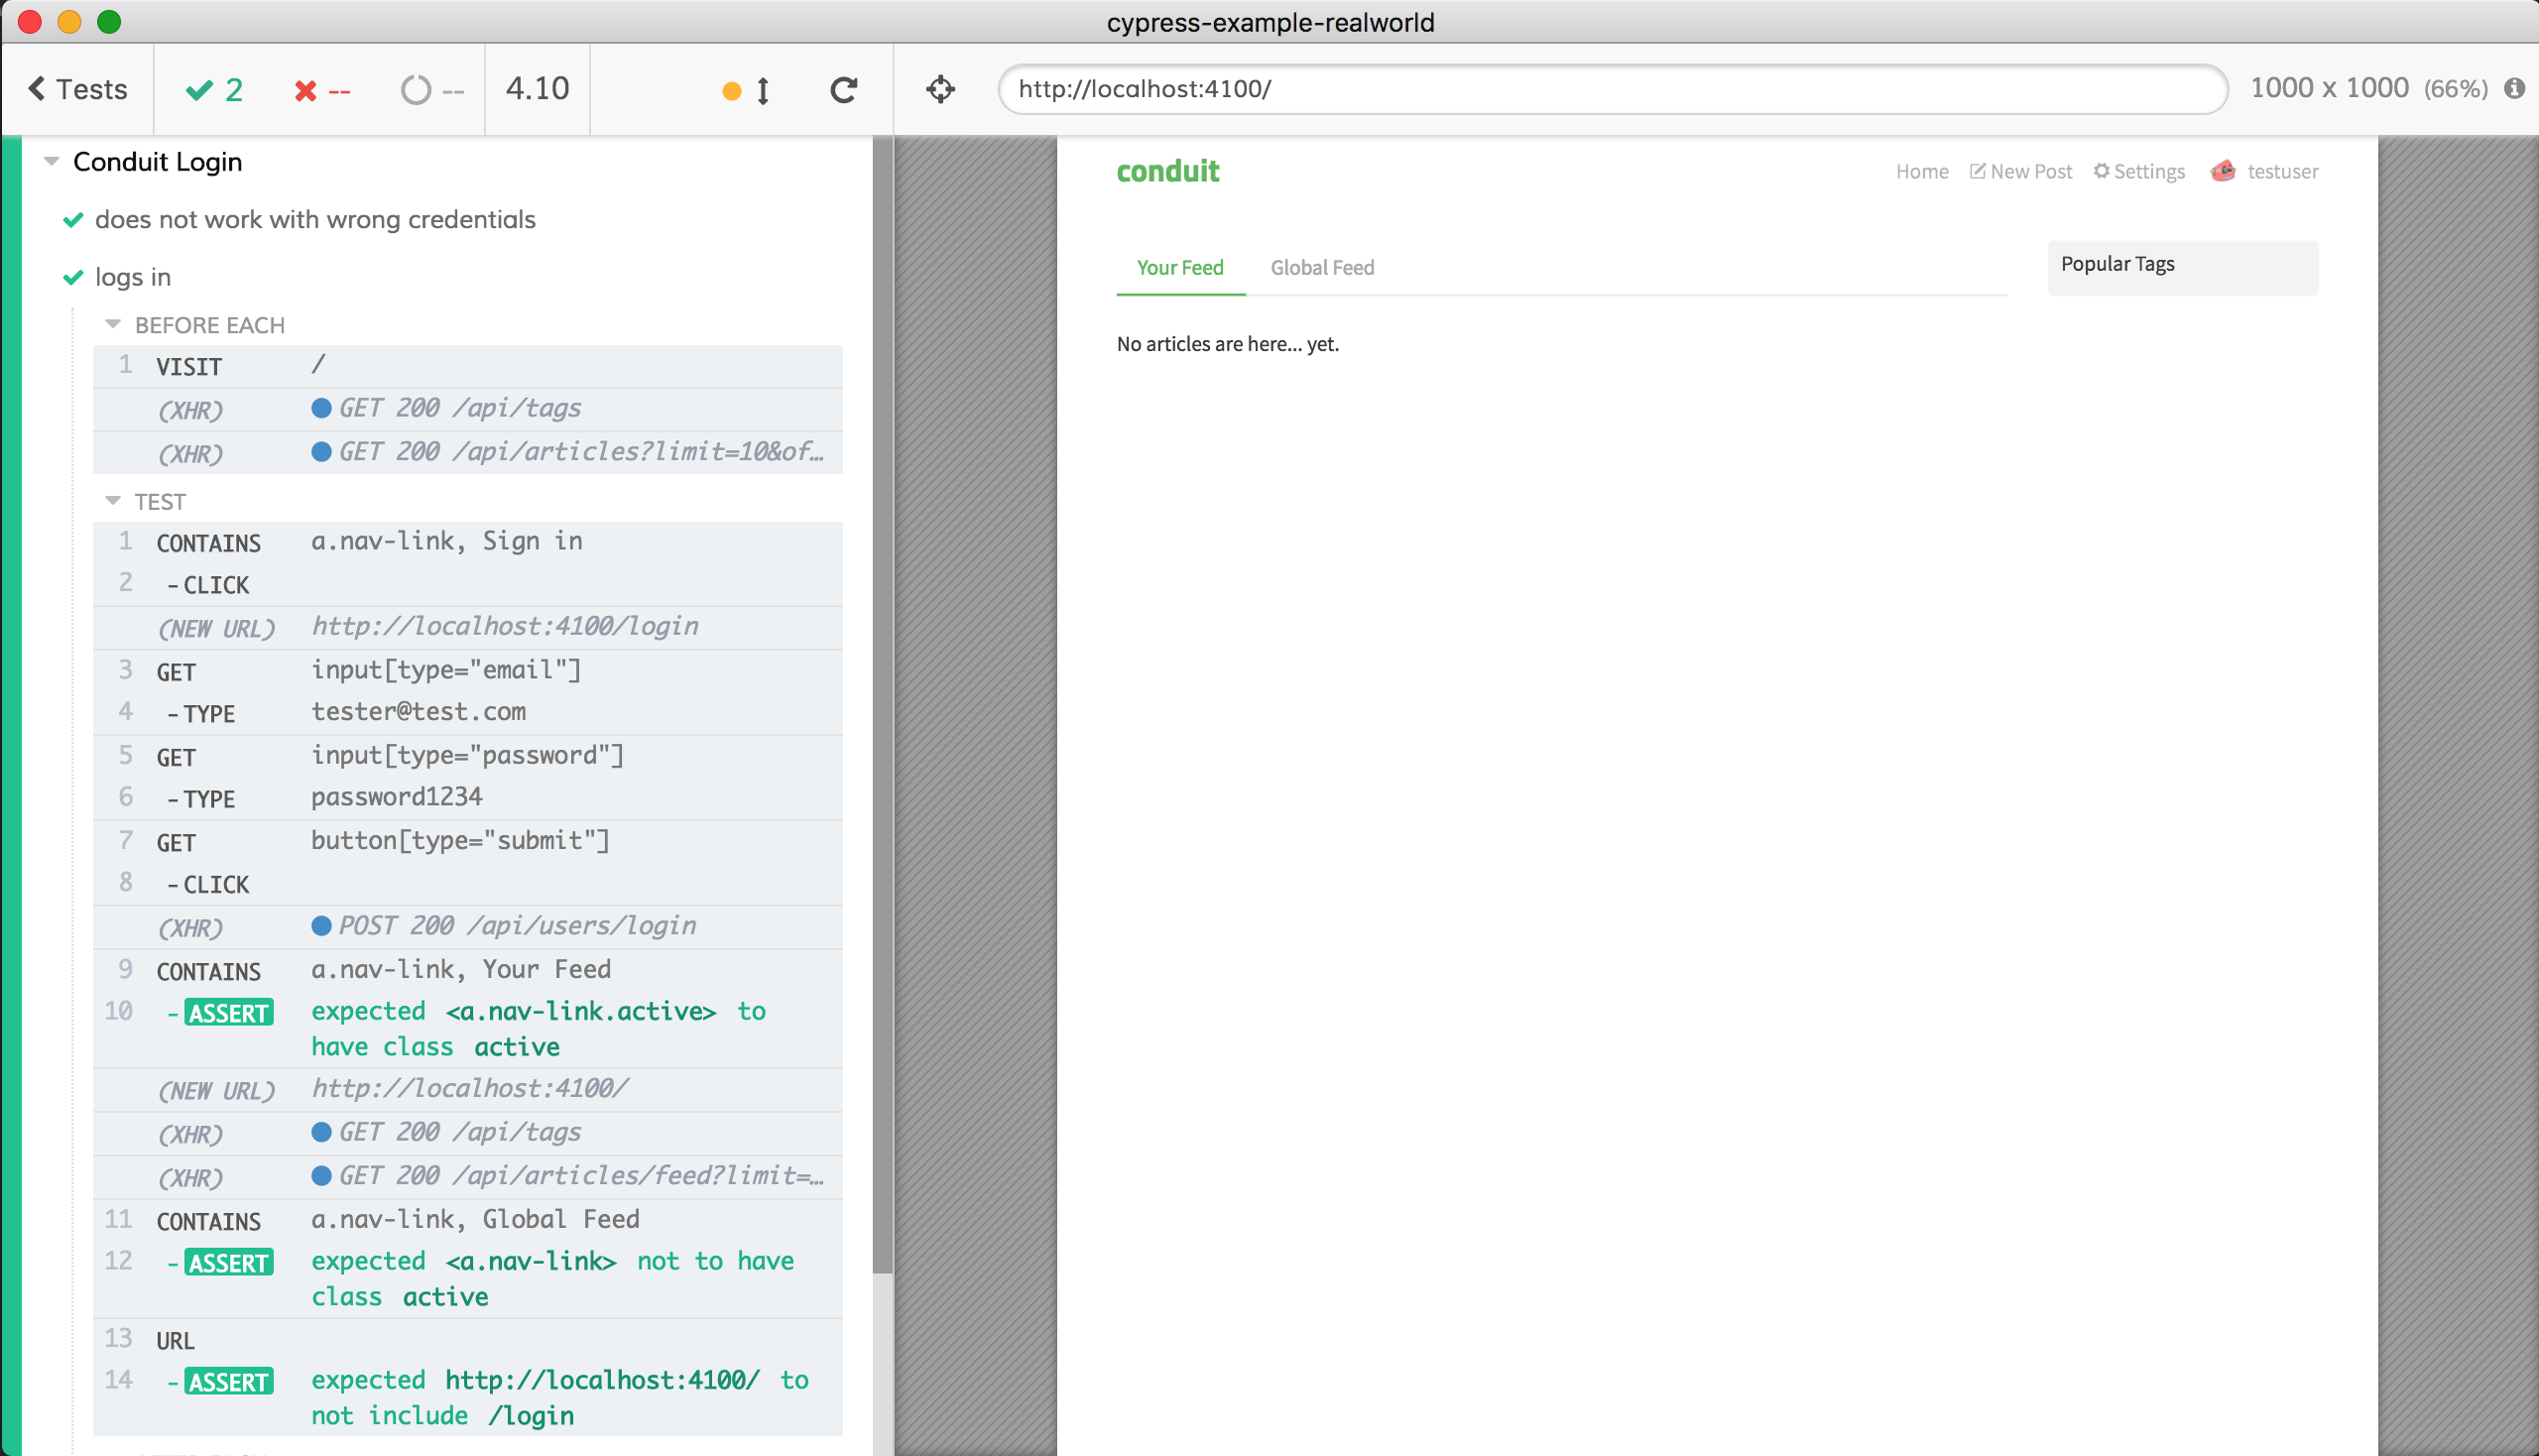Click the testuser avatar icon
2539x1456 pixels.
point(2222,171)
